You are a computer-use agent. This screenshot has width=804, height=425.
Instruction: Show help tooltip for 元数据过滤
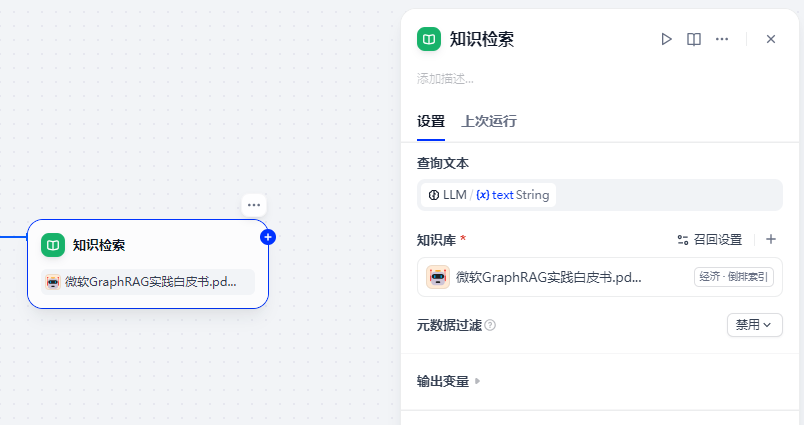point(490,325)
